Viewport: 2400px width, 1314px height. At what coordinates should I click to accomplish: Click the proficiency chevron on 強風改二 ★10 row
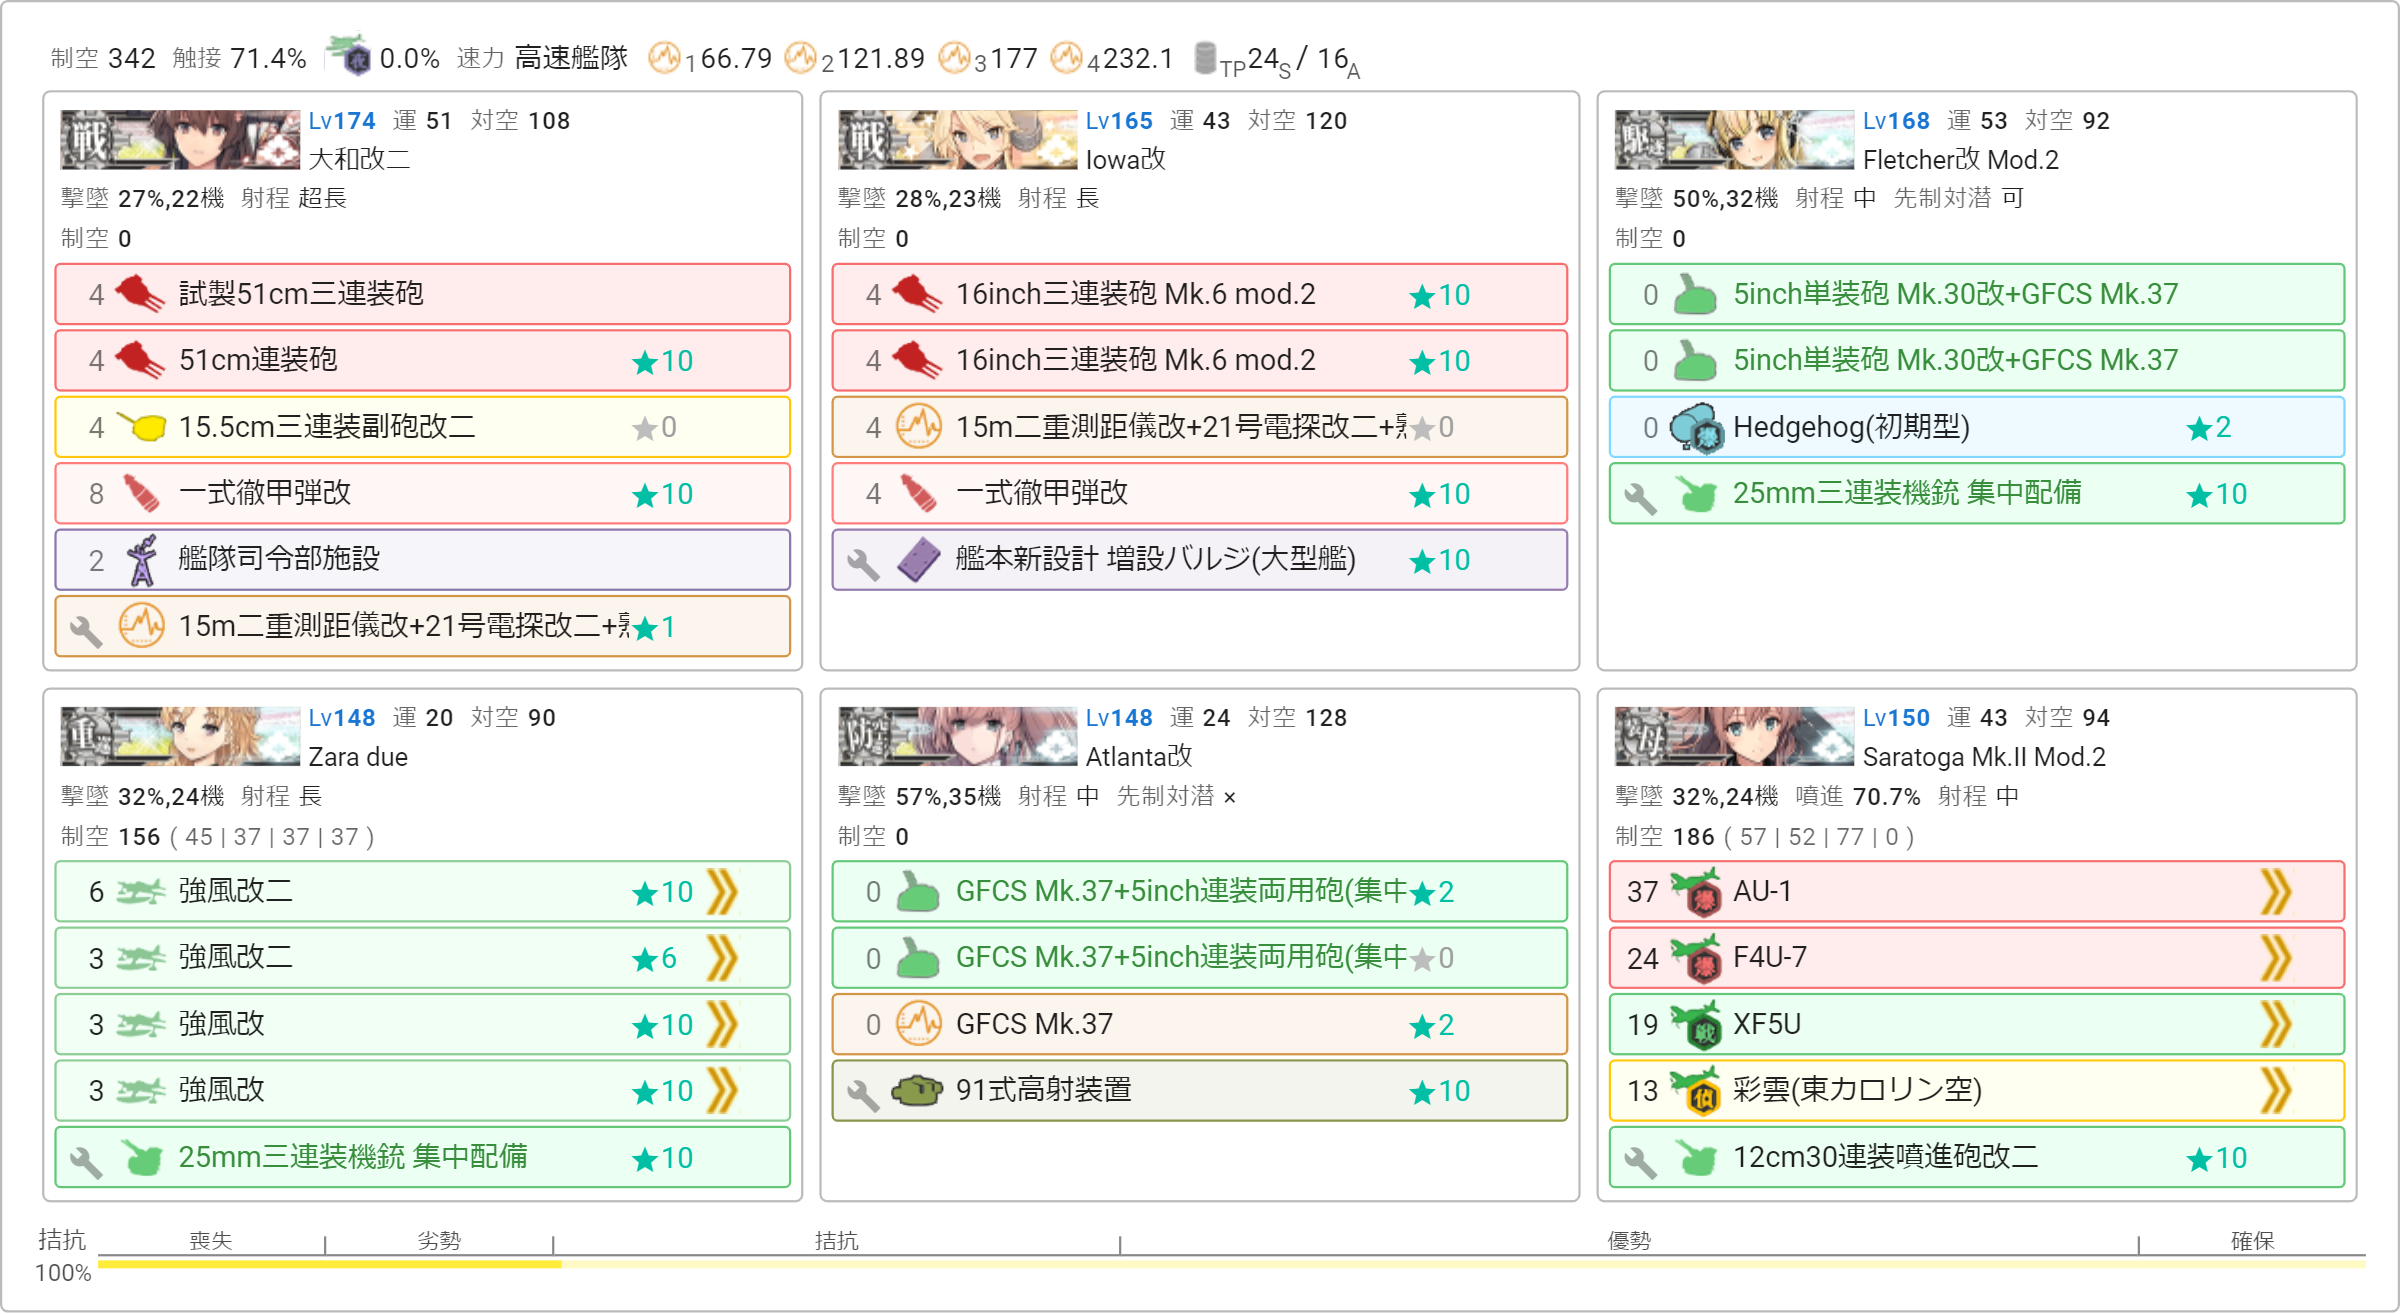point(722,892)
